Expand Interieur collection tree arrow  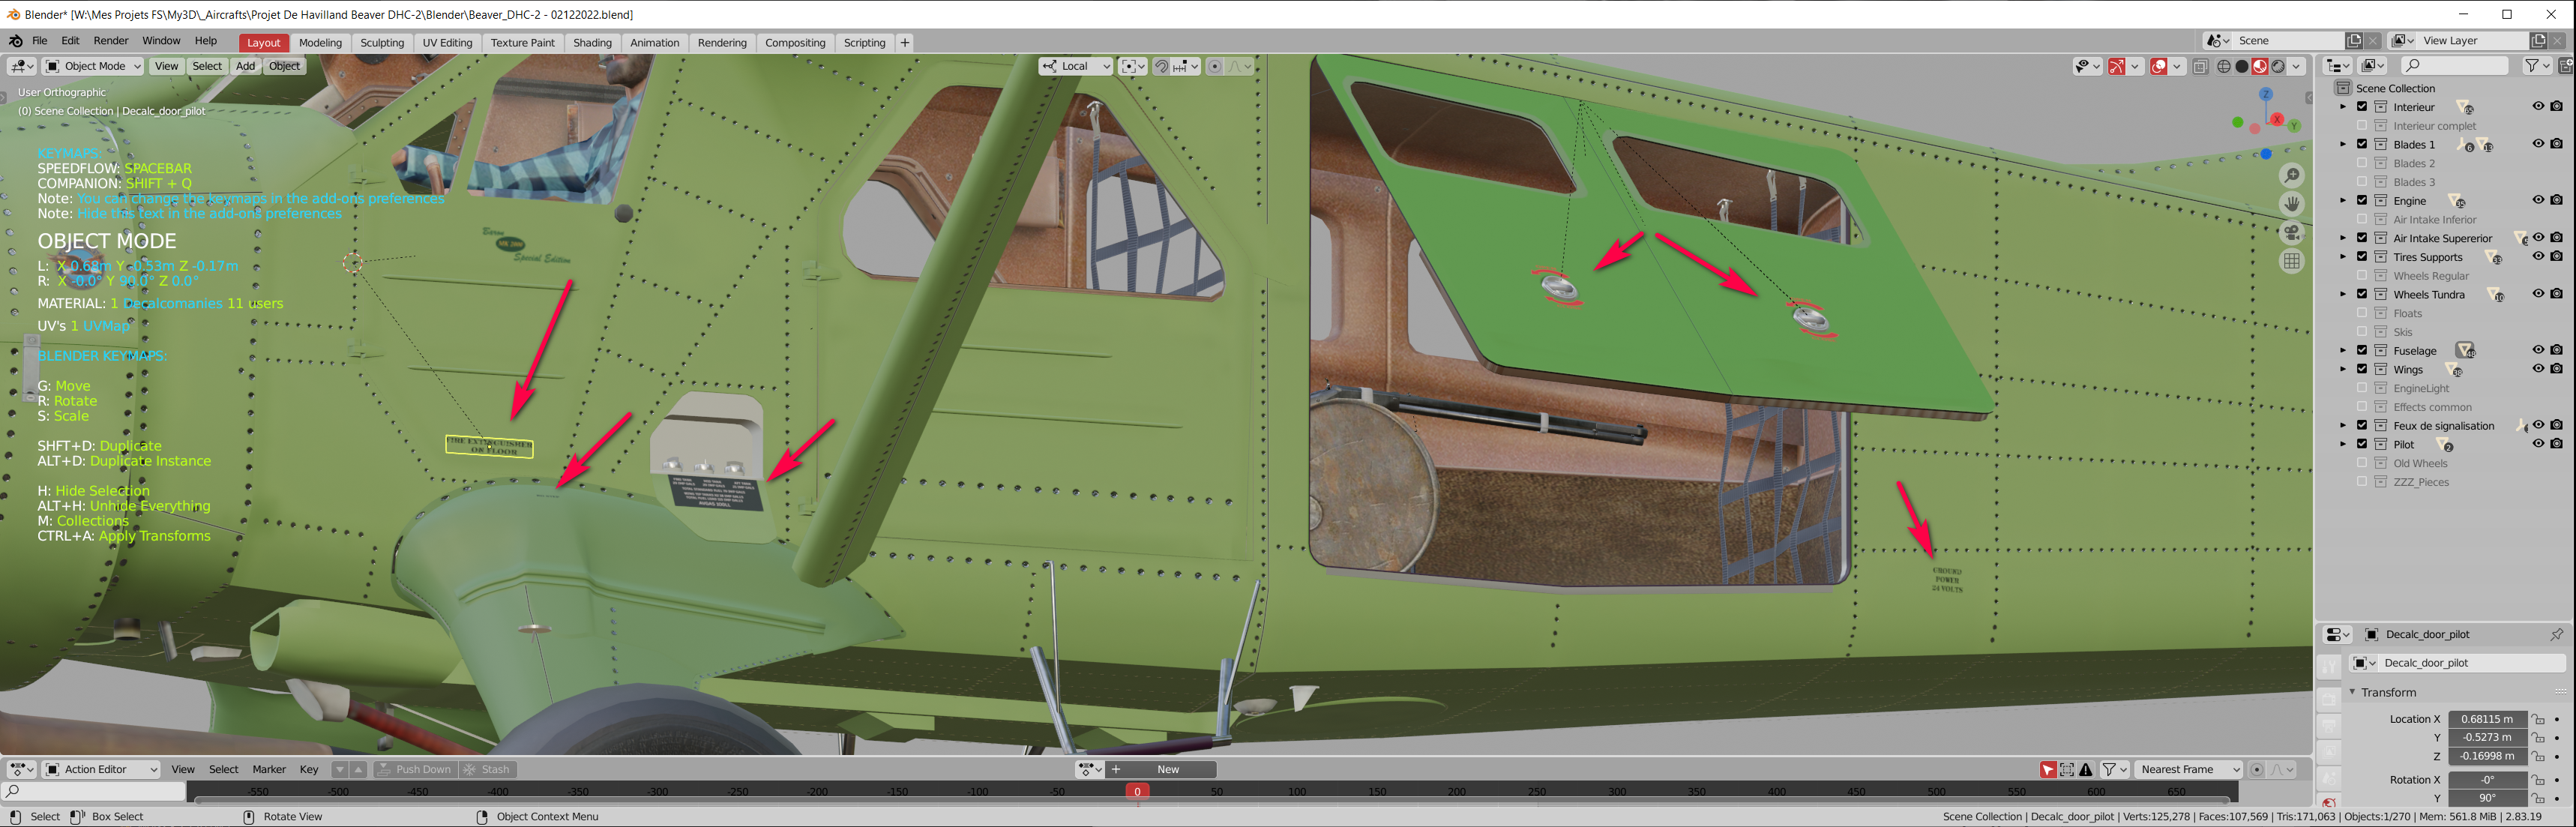2343,107
